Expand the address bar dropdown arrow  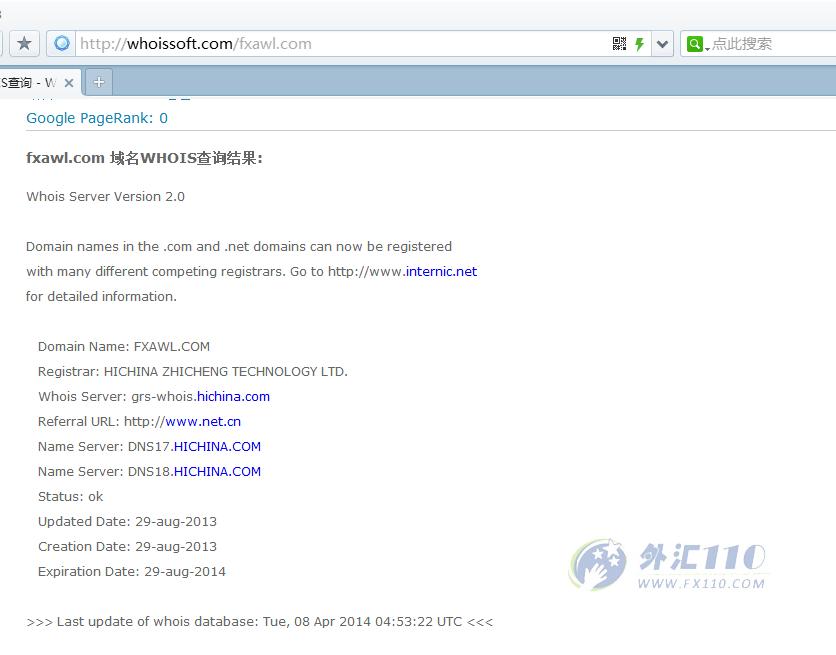[x=662, y=44]
